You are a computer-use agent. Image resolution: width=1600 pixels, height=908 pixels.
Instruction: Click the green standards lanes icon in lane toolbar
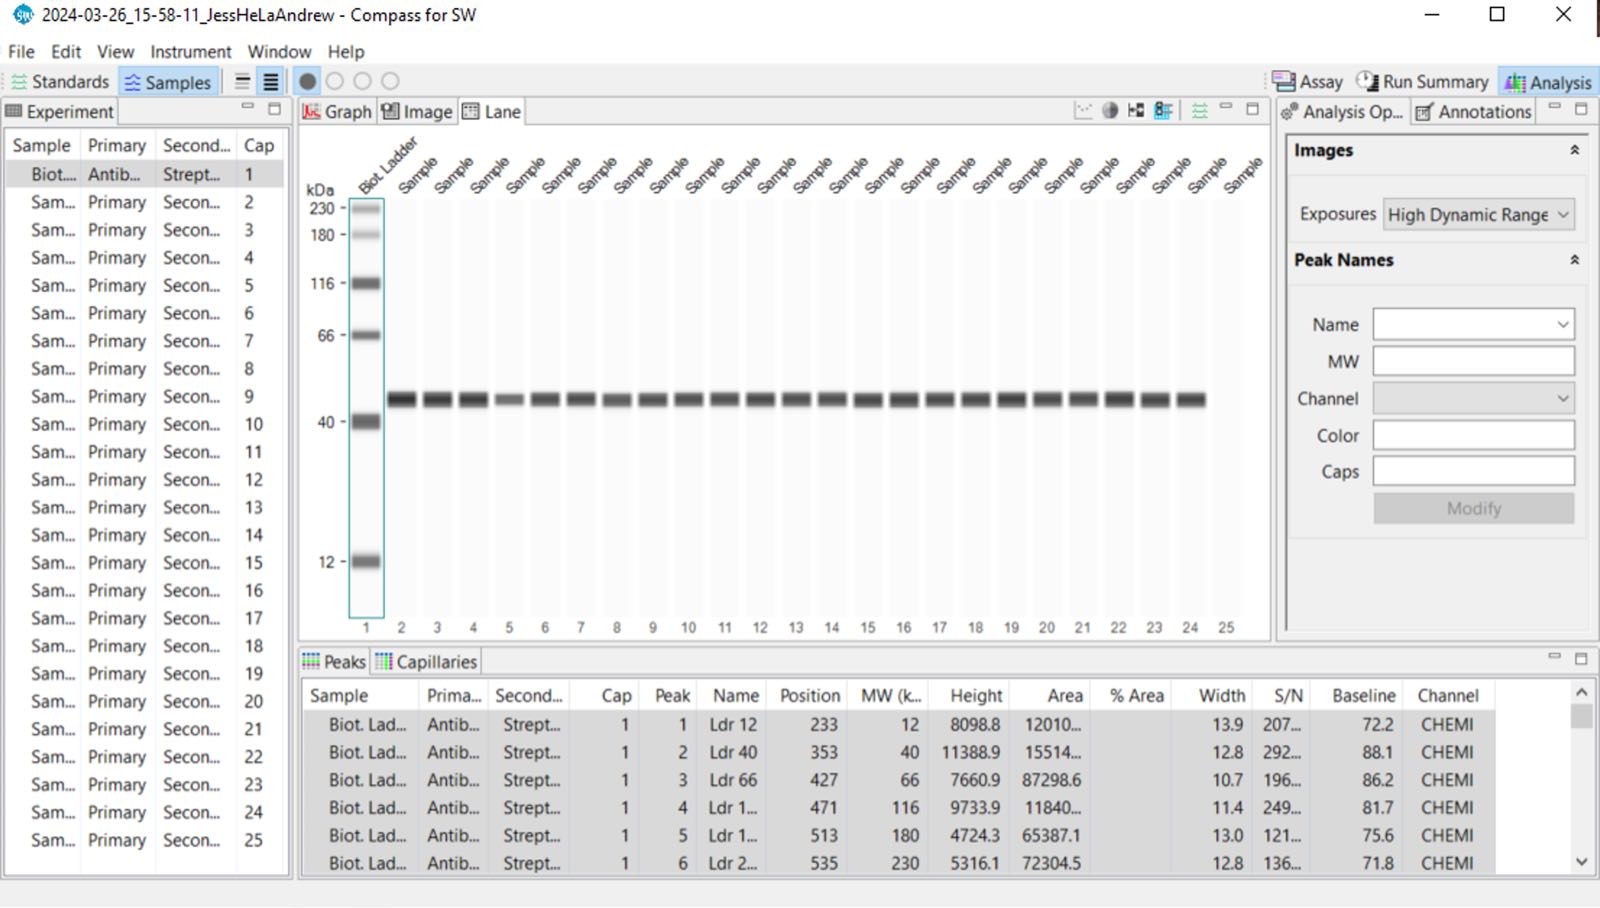pos(1200,111)
